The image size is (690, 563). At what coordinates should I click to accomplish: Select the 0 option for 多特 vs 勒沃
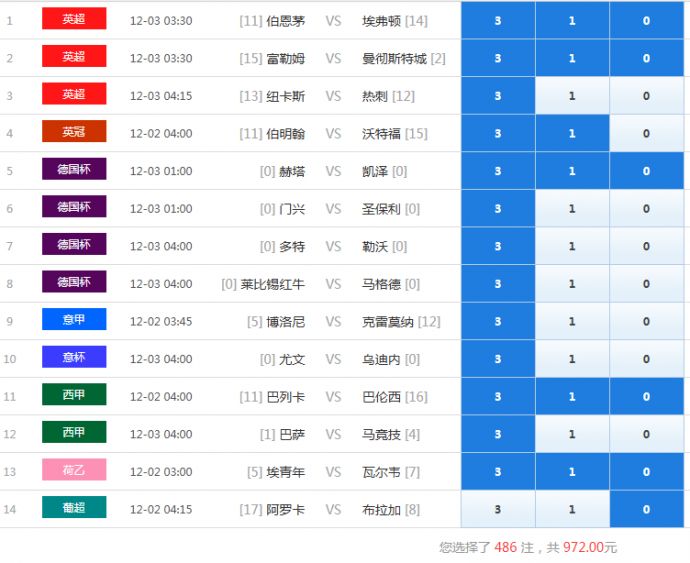tap(646, 246)
